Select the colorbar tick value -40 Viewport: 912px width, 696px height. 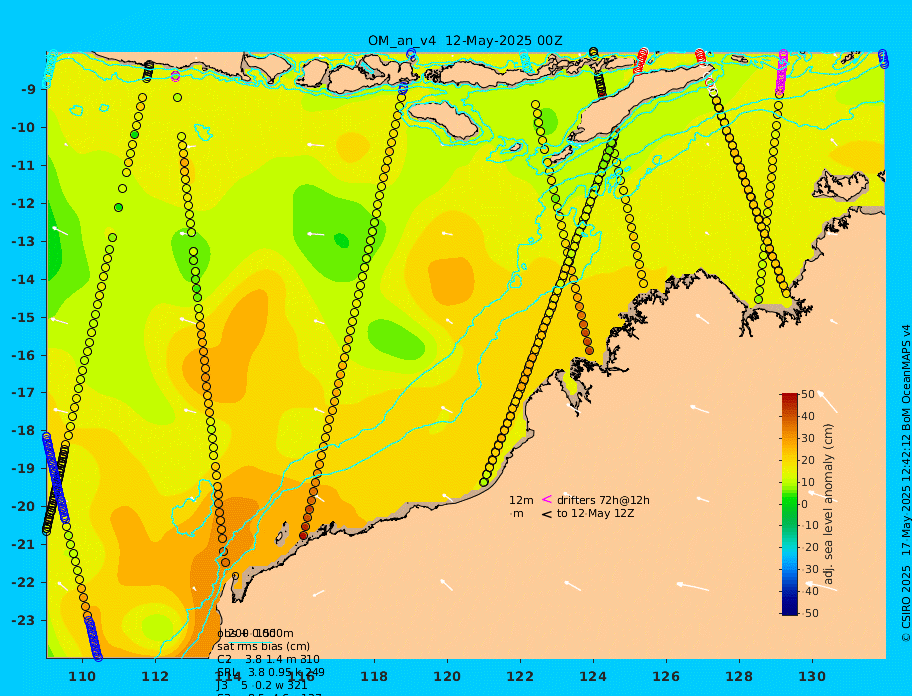tap(810, 591)
